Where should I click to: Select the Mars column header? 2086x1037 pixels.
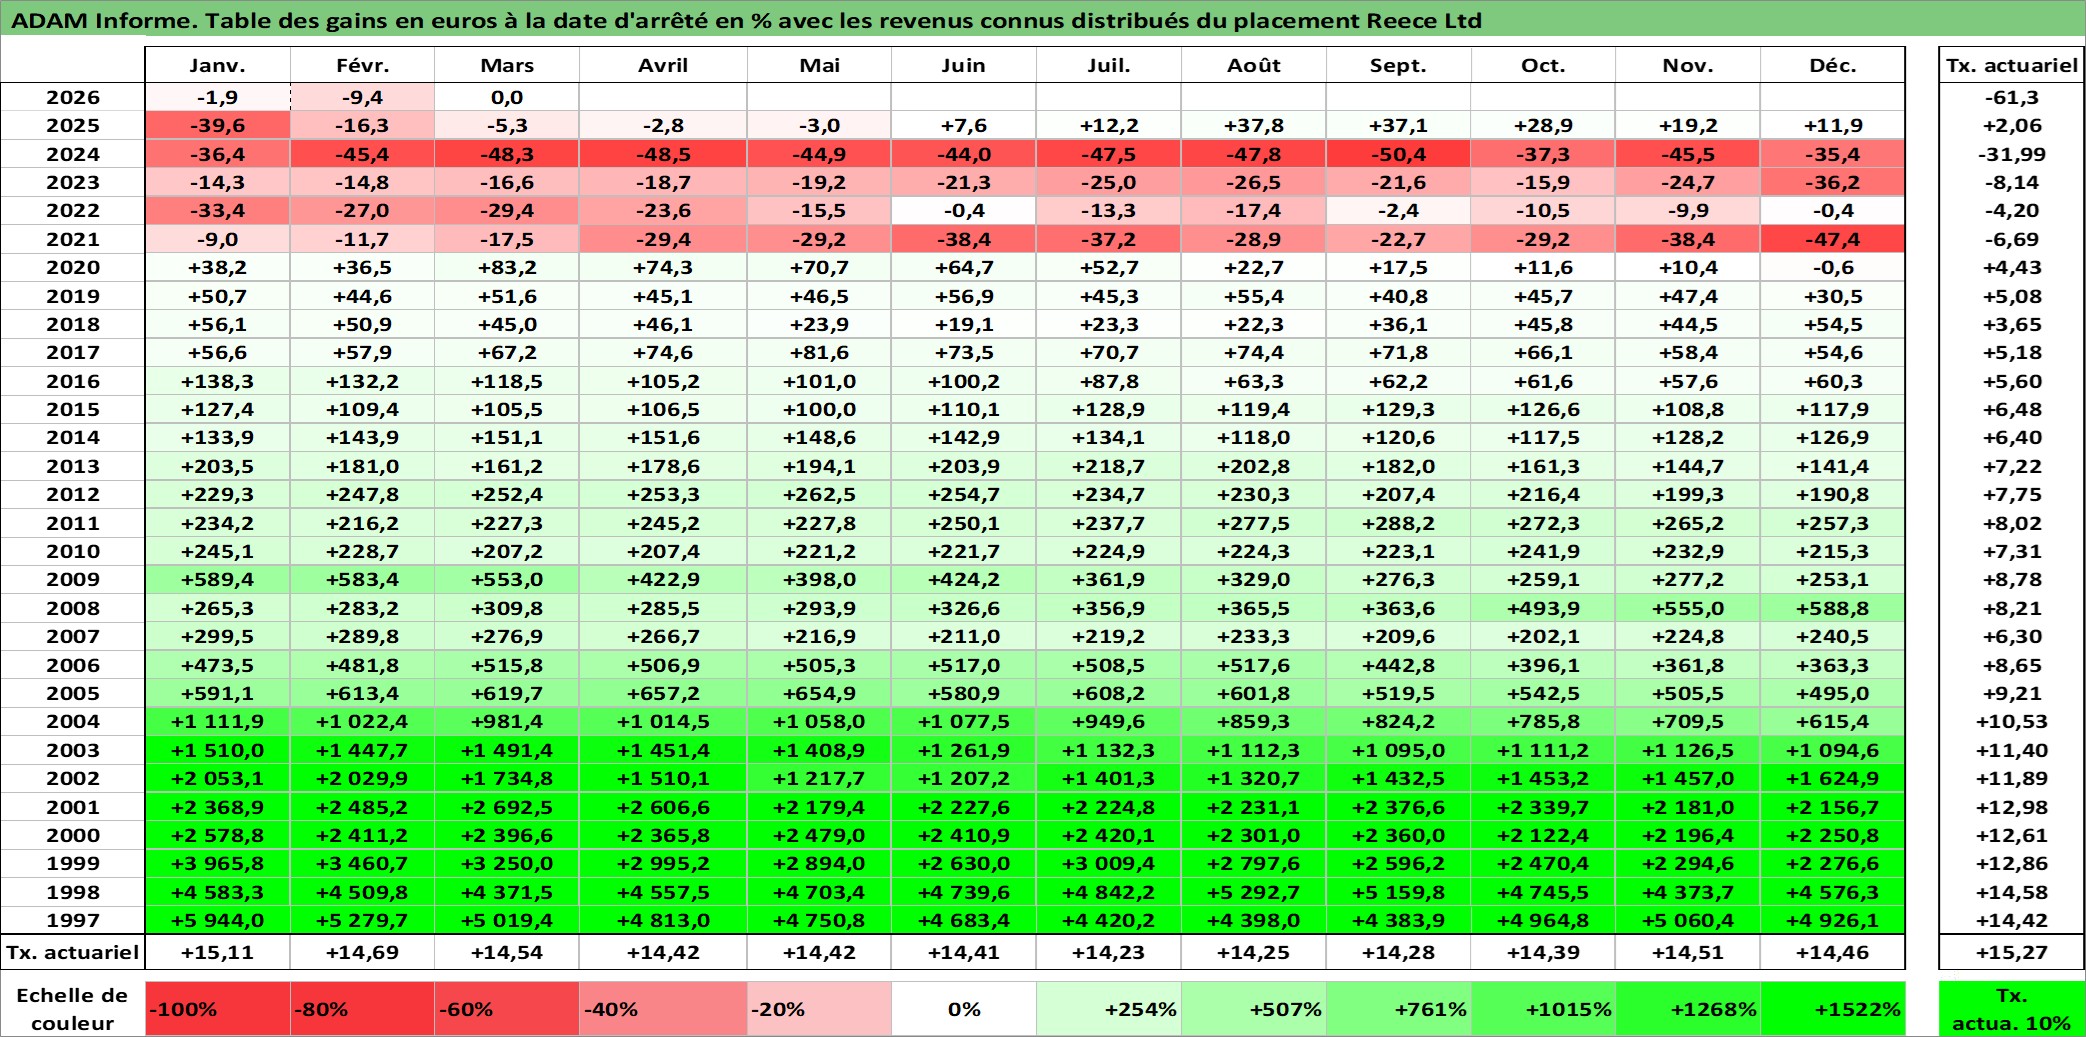coord(507,65)
